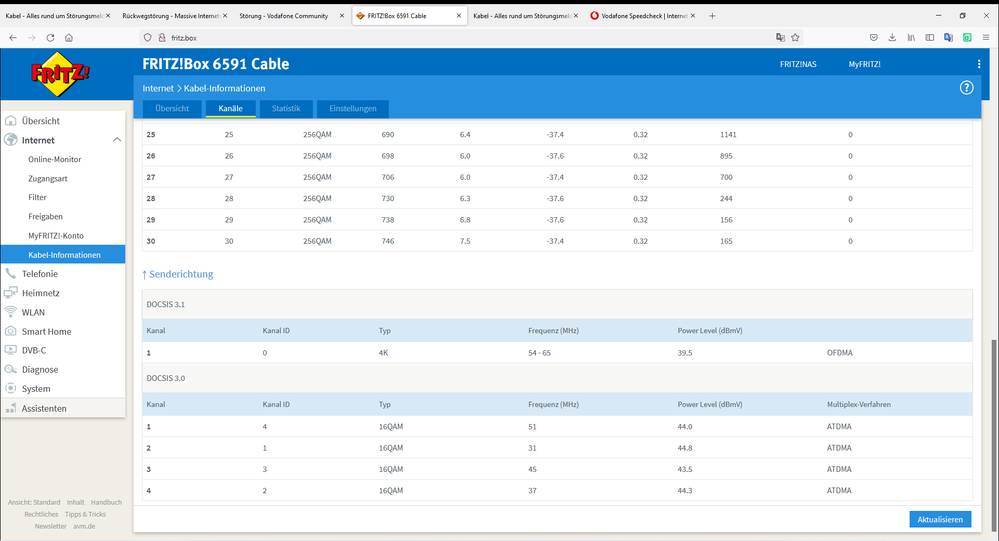Open the Handbuch footer link
This screenshot has height=541, width=999.
tap(106, 502)
